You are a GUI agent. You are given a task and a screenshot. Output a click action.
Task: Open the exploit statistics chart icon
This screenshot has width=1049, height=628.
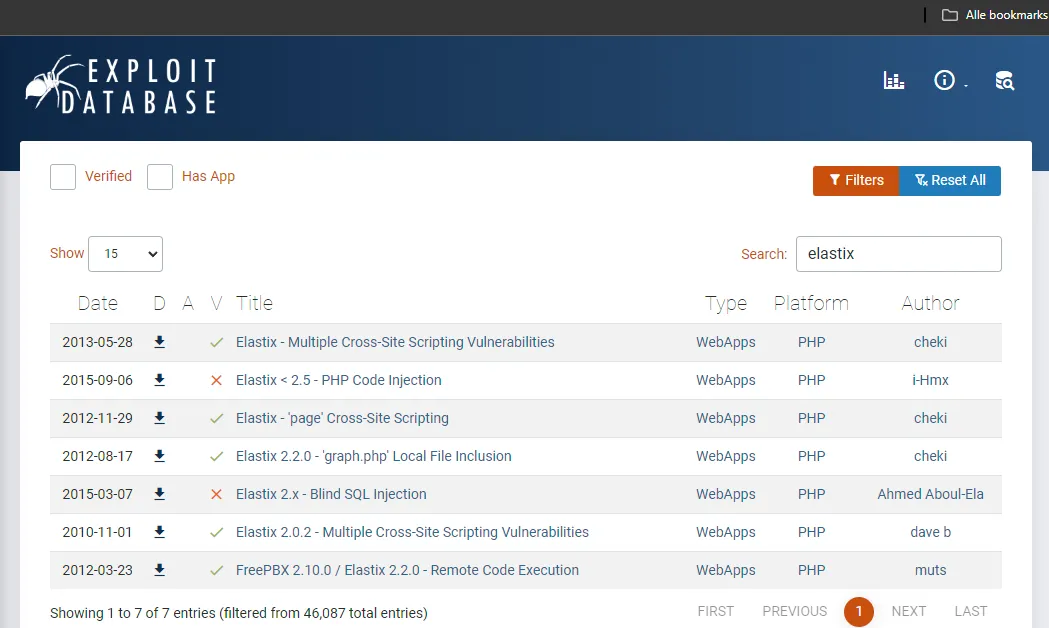pyautogui.click(x=894, y=80)
